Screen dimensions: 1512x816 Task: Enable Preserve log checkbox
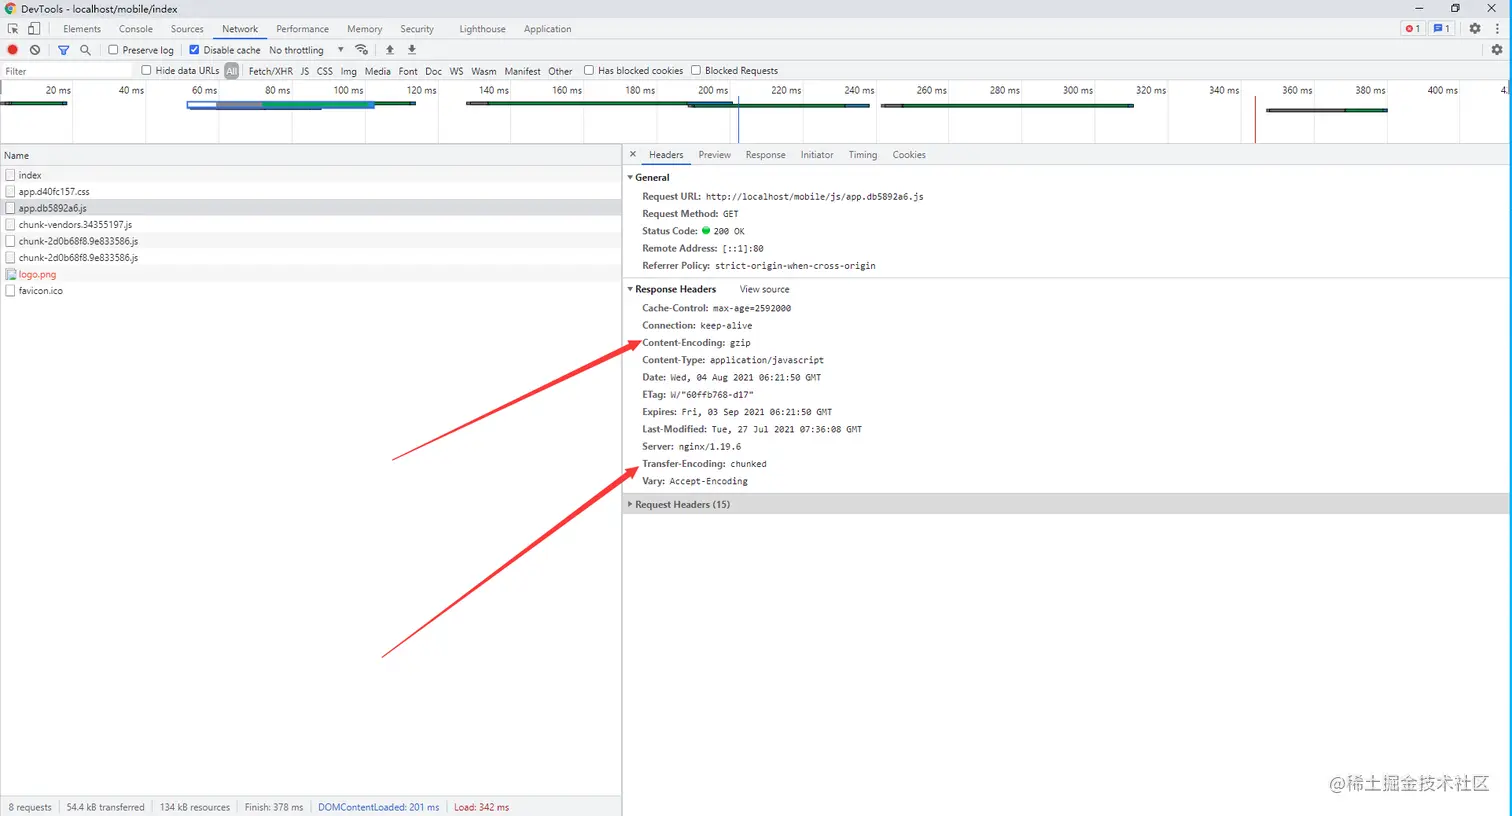tap(113, 50)
